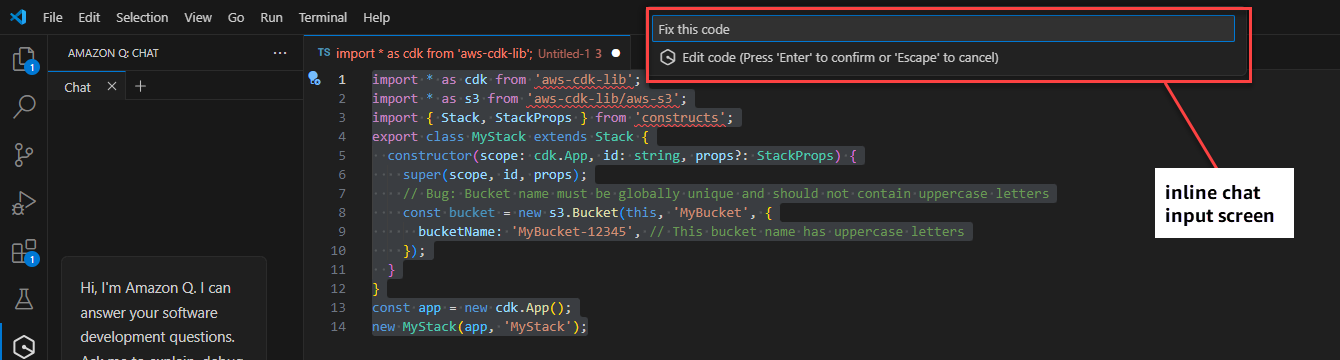This screenshot has height=360, width=1340.
Task: Click the VS Code logo icon
Action: point(19,17)
